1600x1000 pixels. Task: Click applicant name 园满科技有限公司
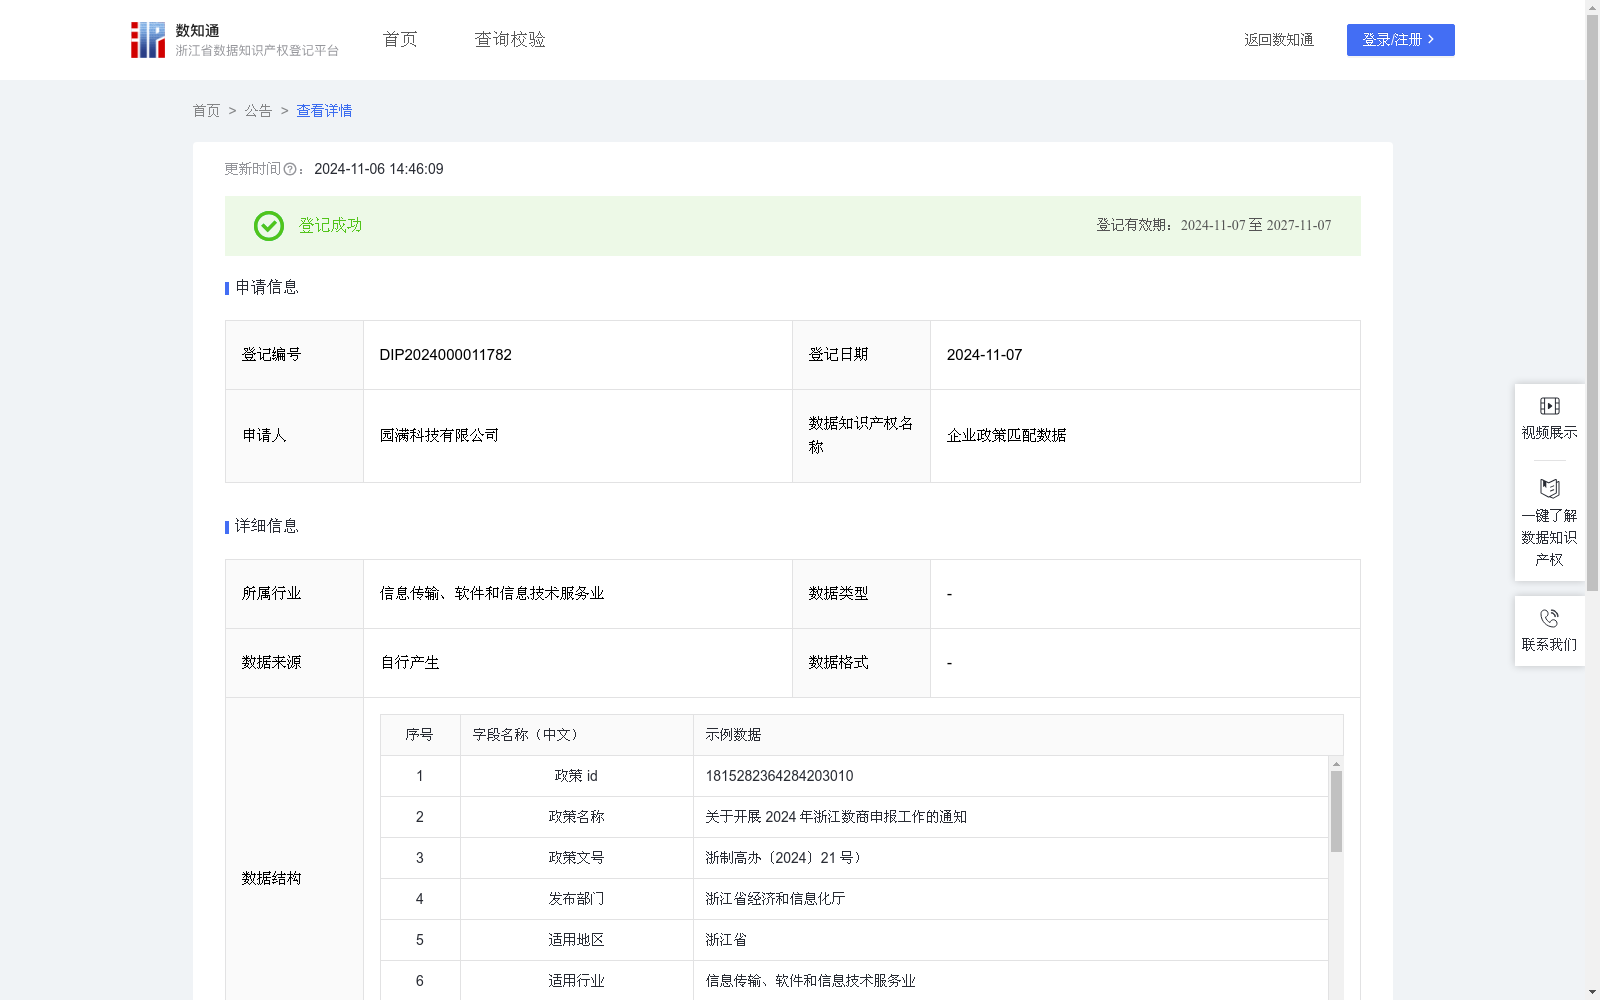tap(439, 436)
